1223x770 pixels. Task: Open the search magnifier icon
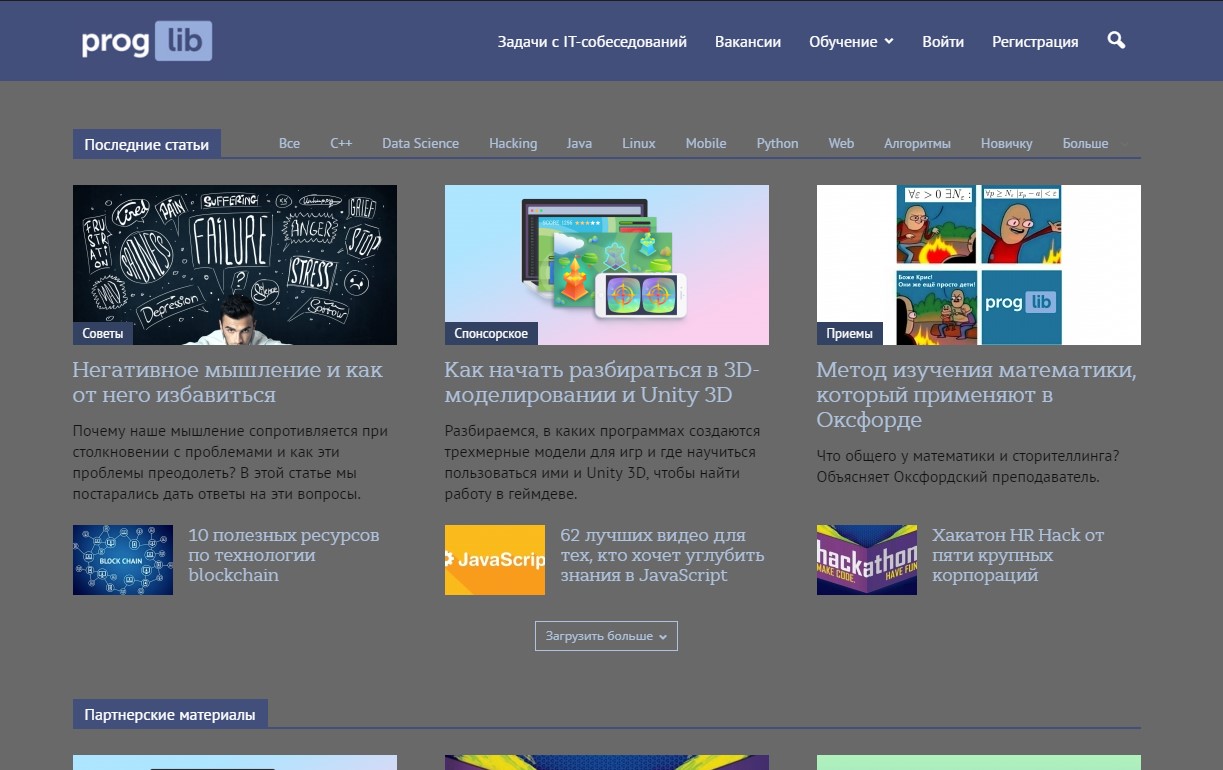[1117, 41]
